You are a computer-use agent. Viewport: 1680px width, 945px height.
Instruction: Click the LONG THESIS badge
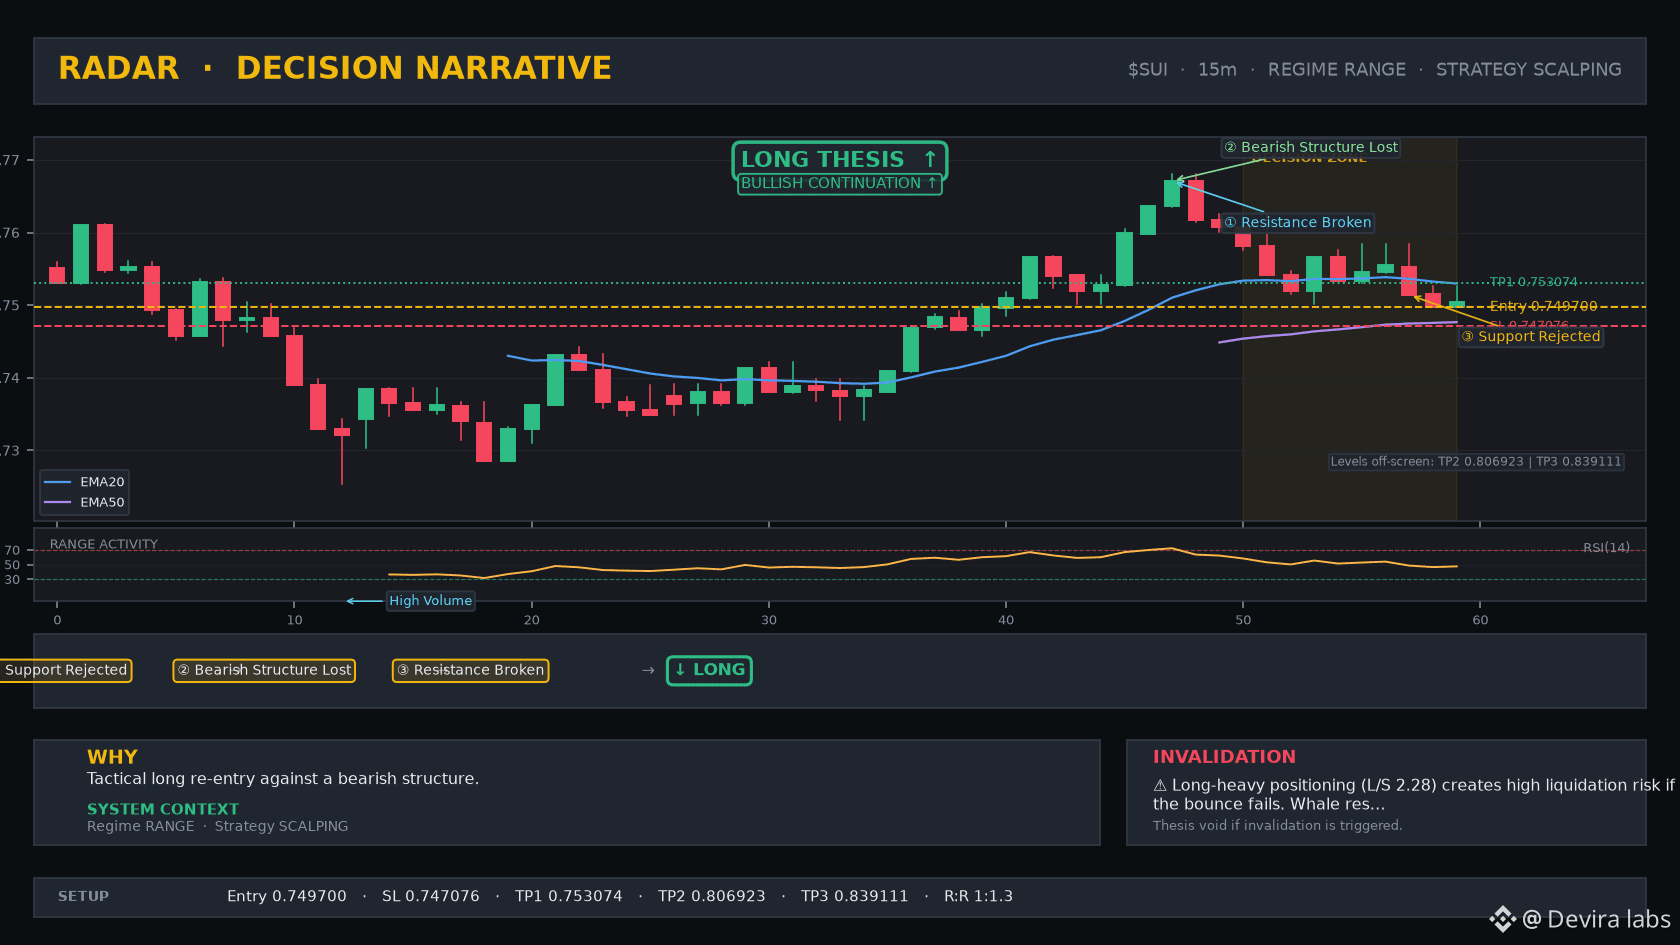tap(839, 160)
